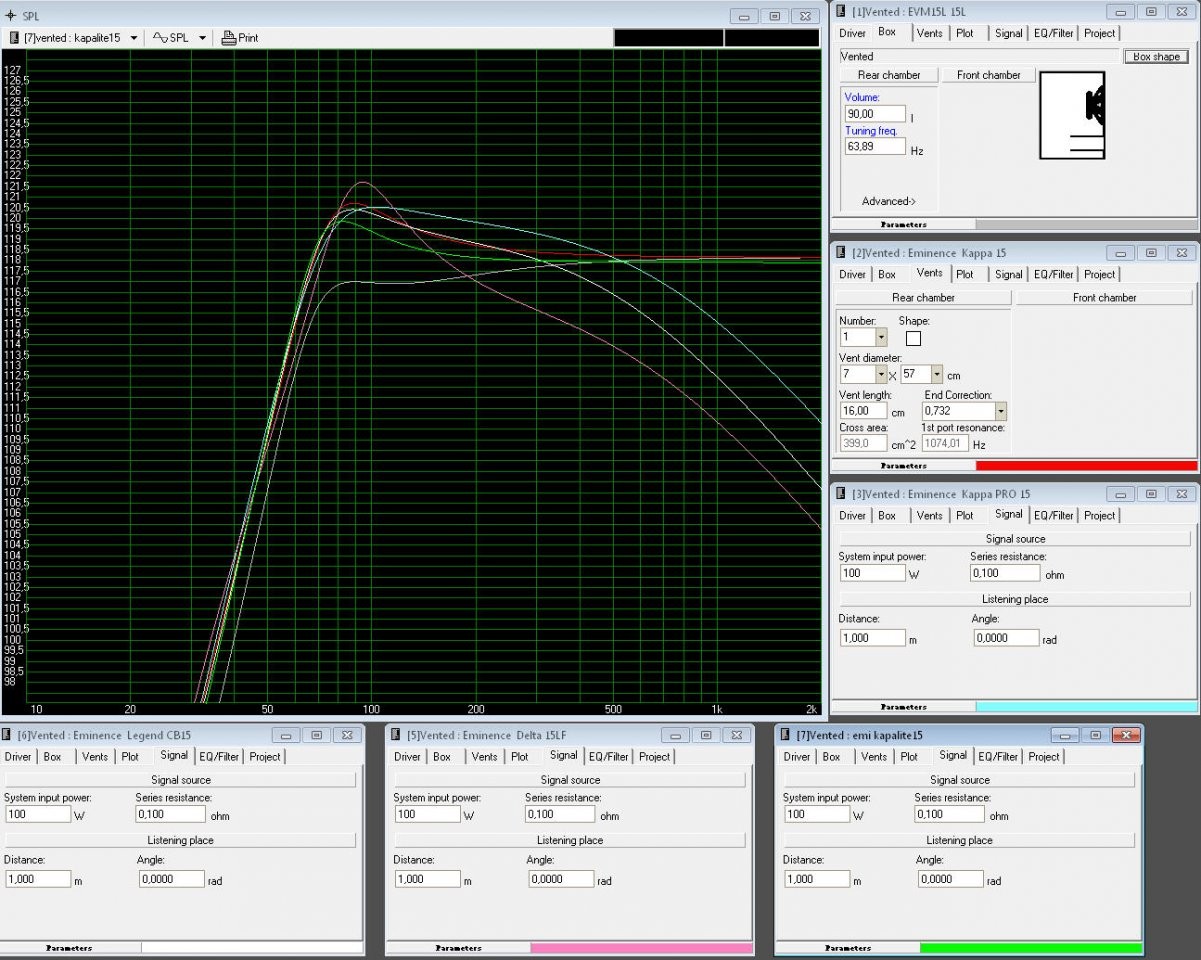The height and width of the screenshot is (960, 1201).
Task: Click the Tuning freq. input field
Action: click(x=875, y=147)
